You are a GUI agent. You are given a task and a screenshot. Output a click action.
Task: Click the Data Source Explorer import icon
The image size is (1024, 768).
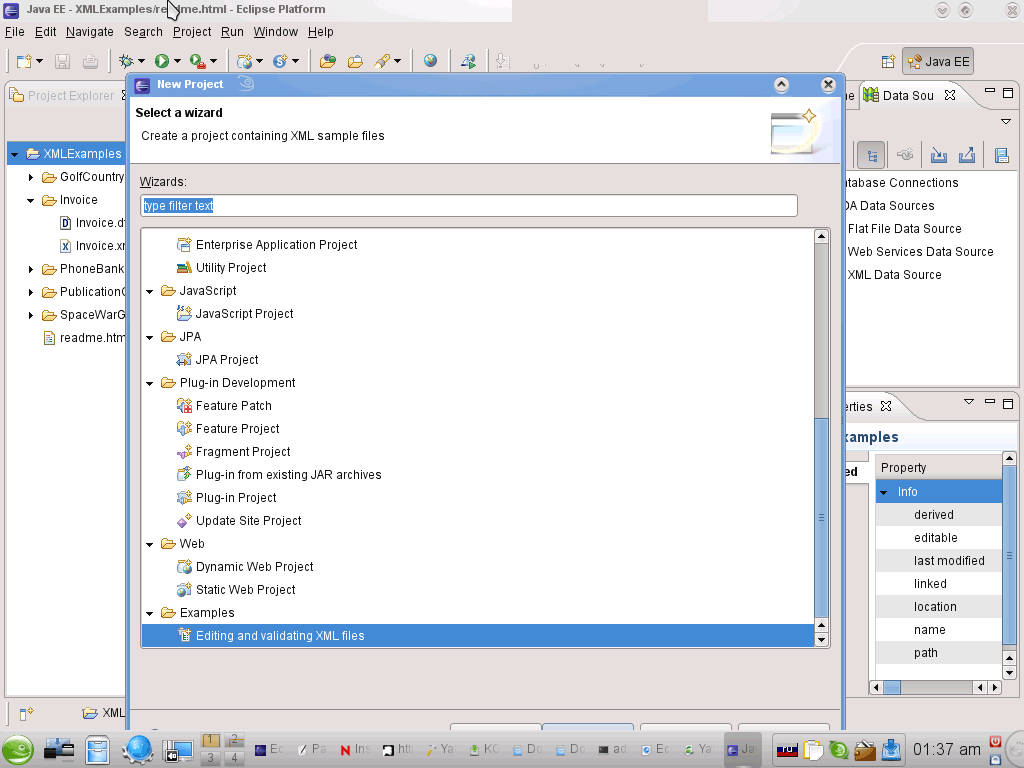point(938,155)
